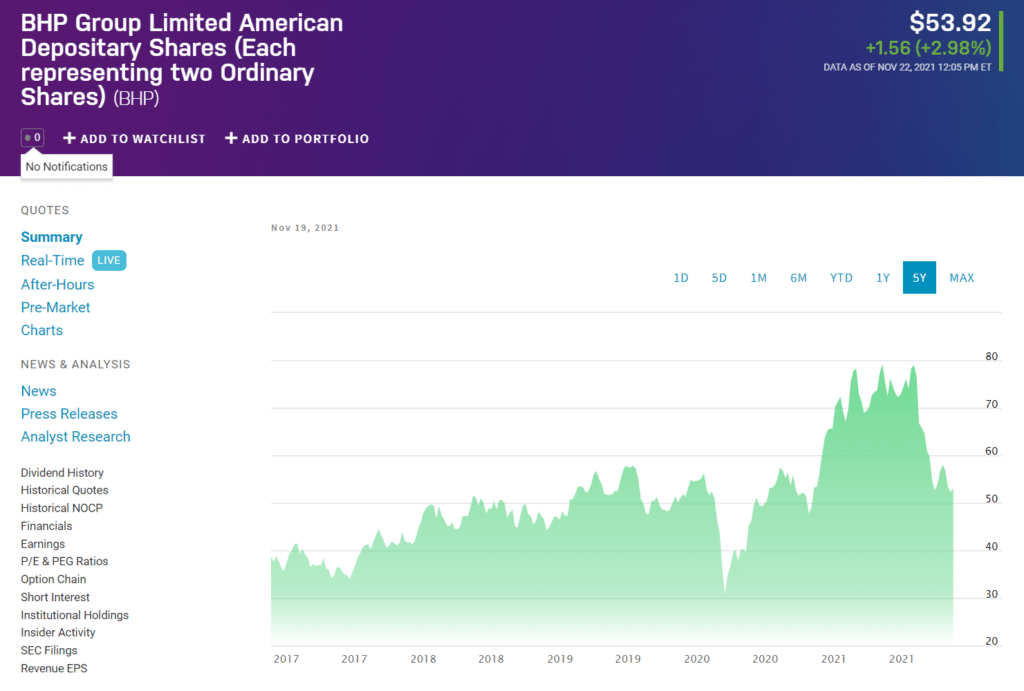Click the 'DATA AS OF NOV 22, 2021' timestamp
Screen dimensions: 1024x691
tap(907, 67)
